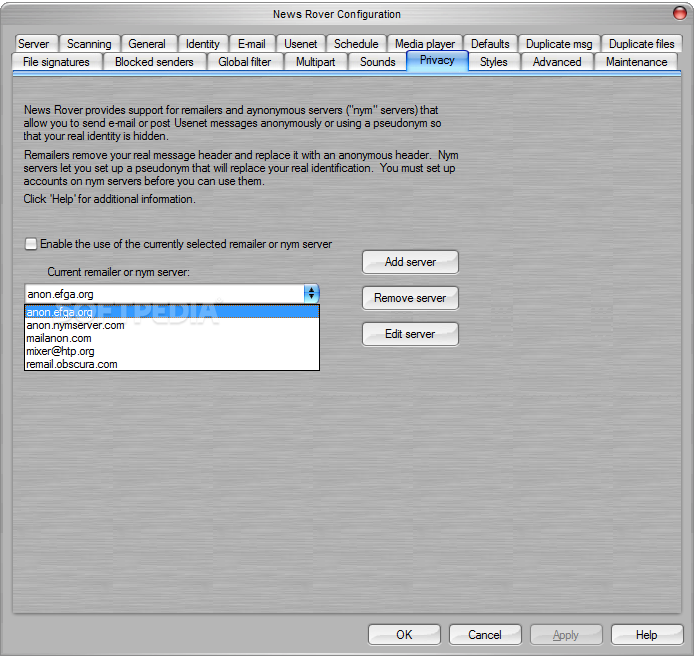Go to Blocked senders tab
Viewport: 694px width, 656px height.
pyautogui.click(x=154, y=62)
